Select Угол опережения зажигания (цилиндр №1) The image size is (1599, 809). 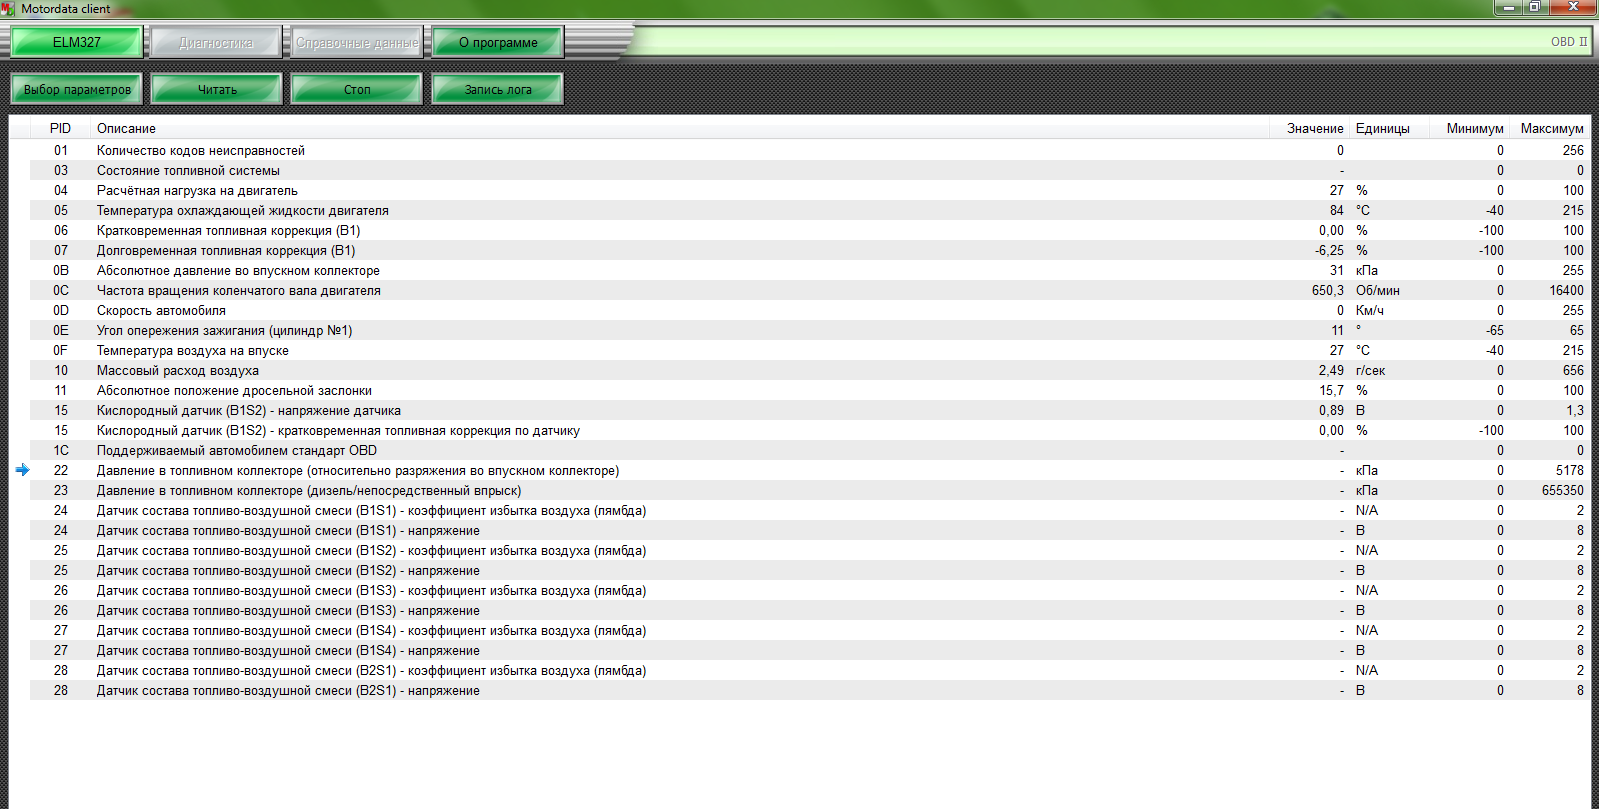[x=810, y=330]
